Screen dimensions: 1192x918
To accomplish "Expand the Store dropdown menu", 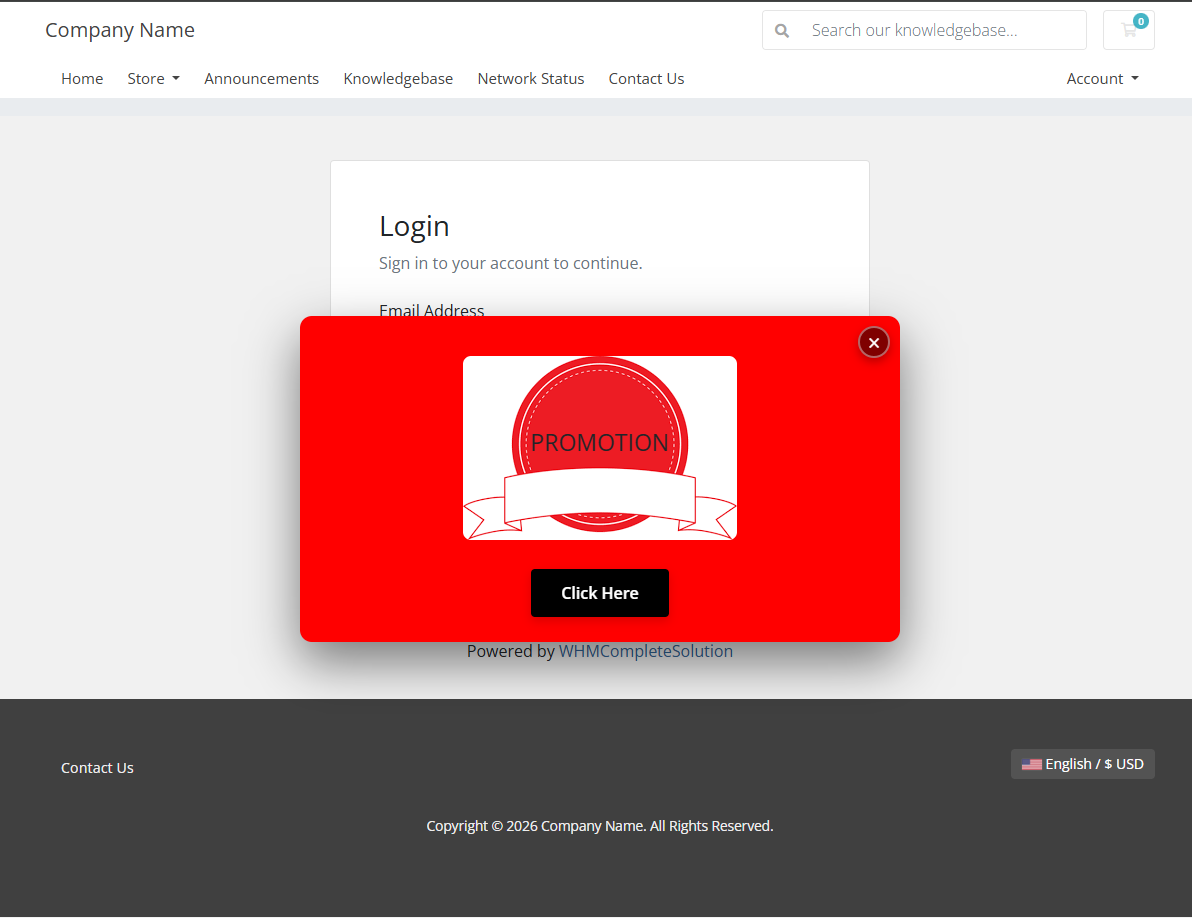I will pyautogui.click(x=153, y=79).
